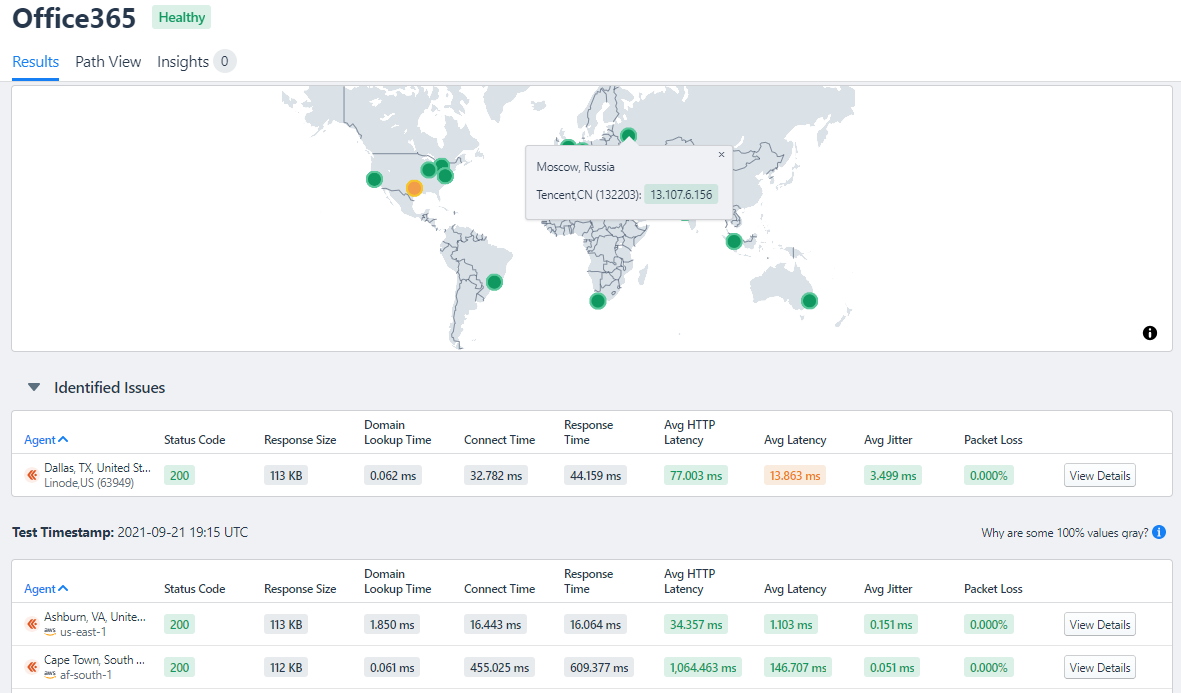Click the Office365 page title
1181x693 pixels.
[x=74, y=18]
